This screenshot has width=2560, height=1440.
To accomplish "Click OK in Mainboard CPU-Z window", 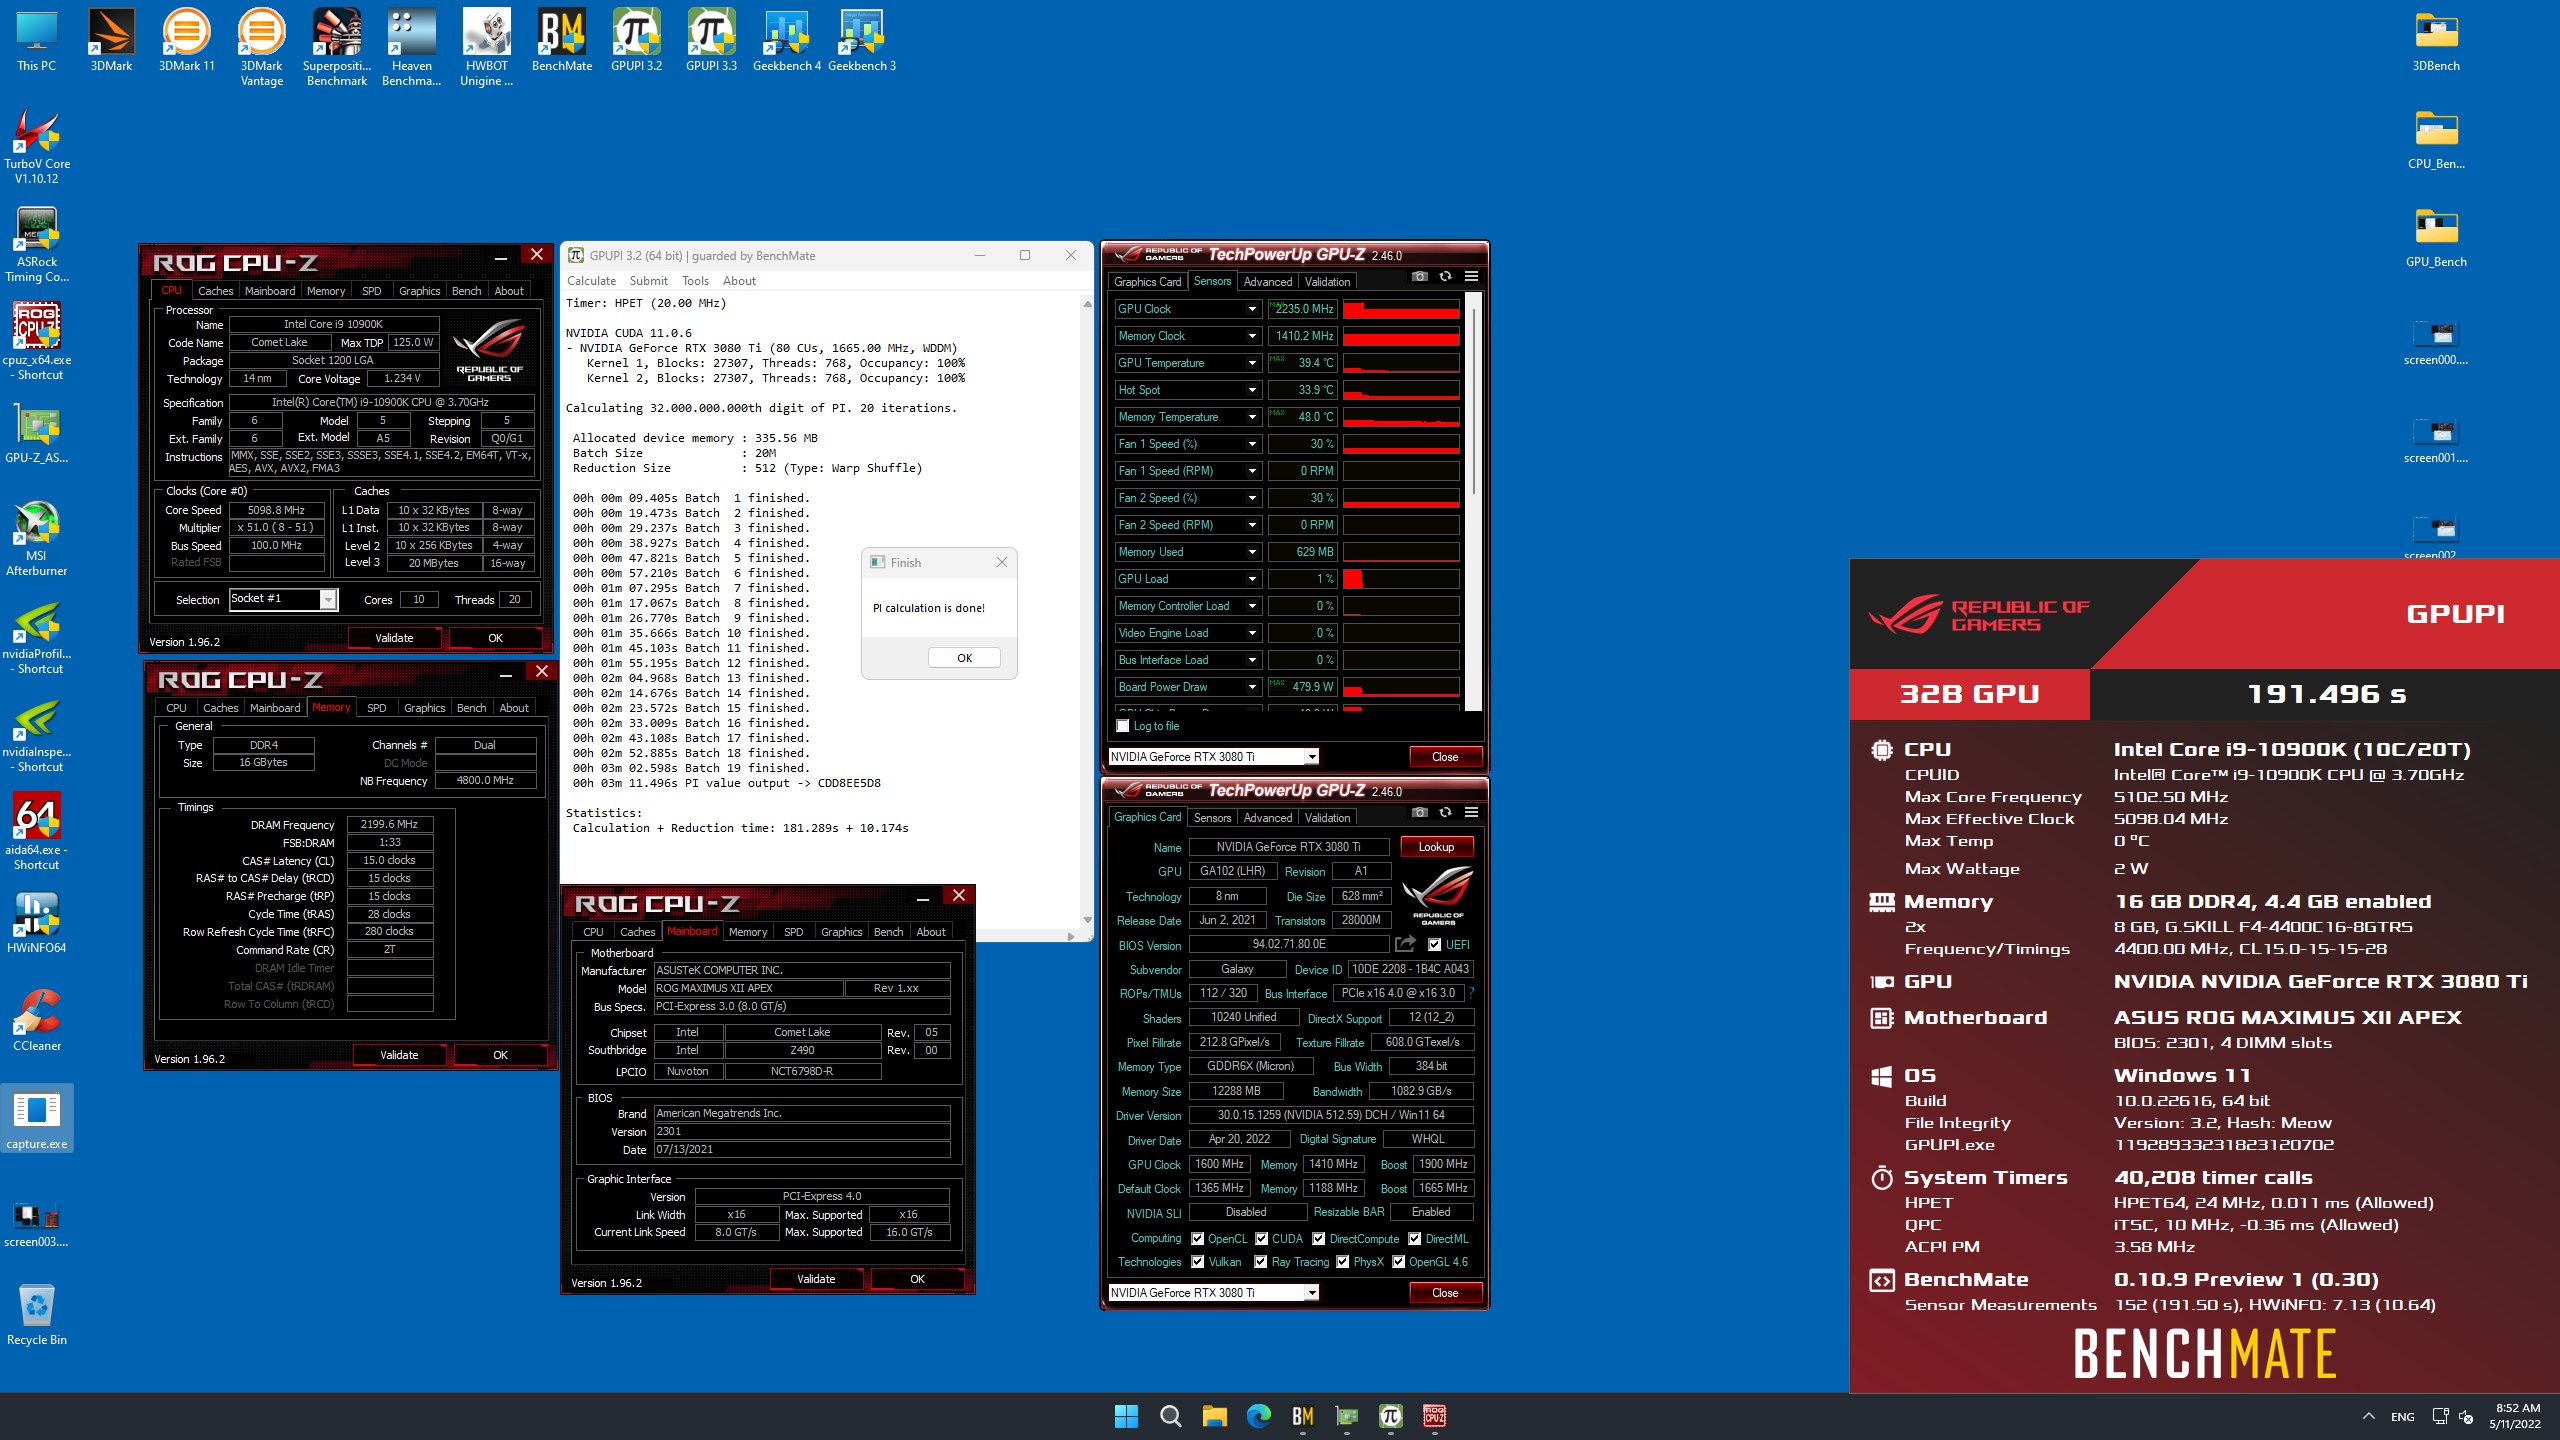I will click(x=917, y=1279).
